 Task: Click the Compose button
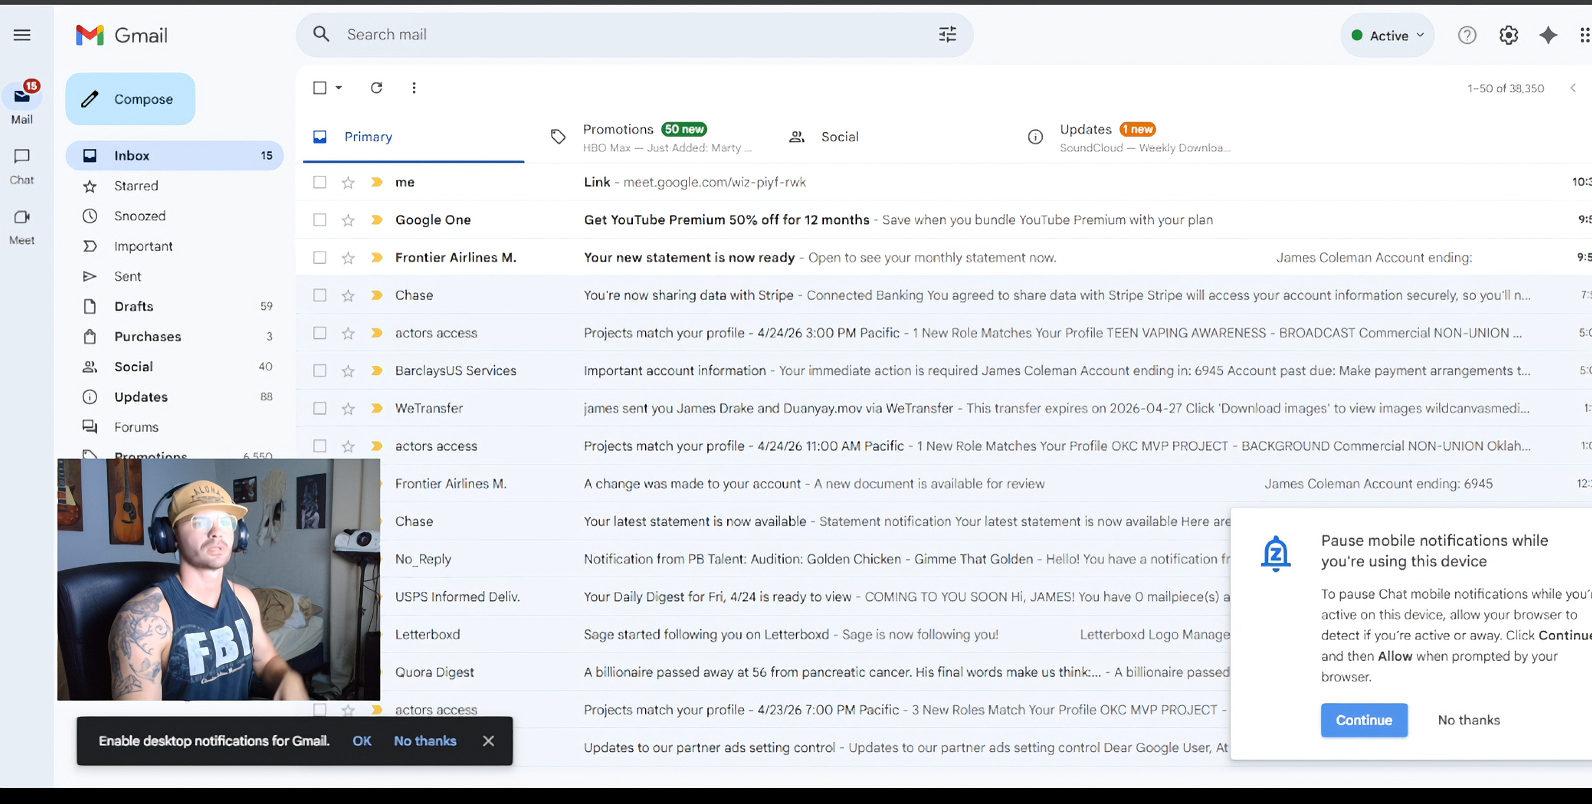[130, 99]
